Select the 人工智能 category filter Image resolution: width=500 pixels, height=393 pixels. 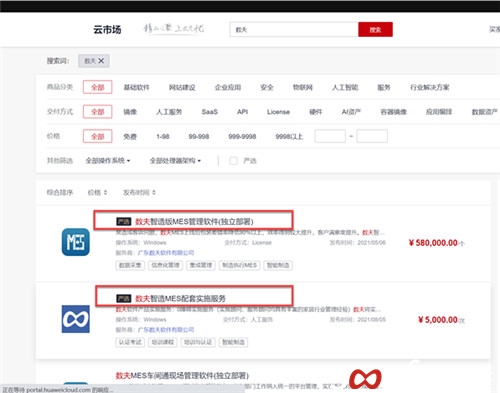tap(345, 87)
